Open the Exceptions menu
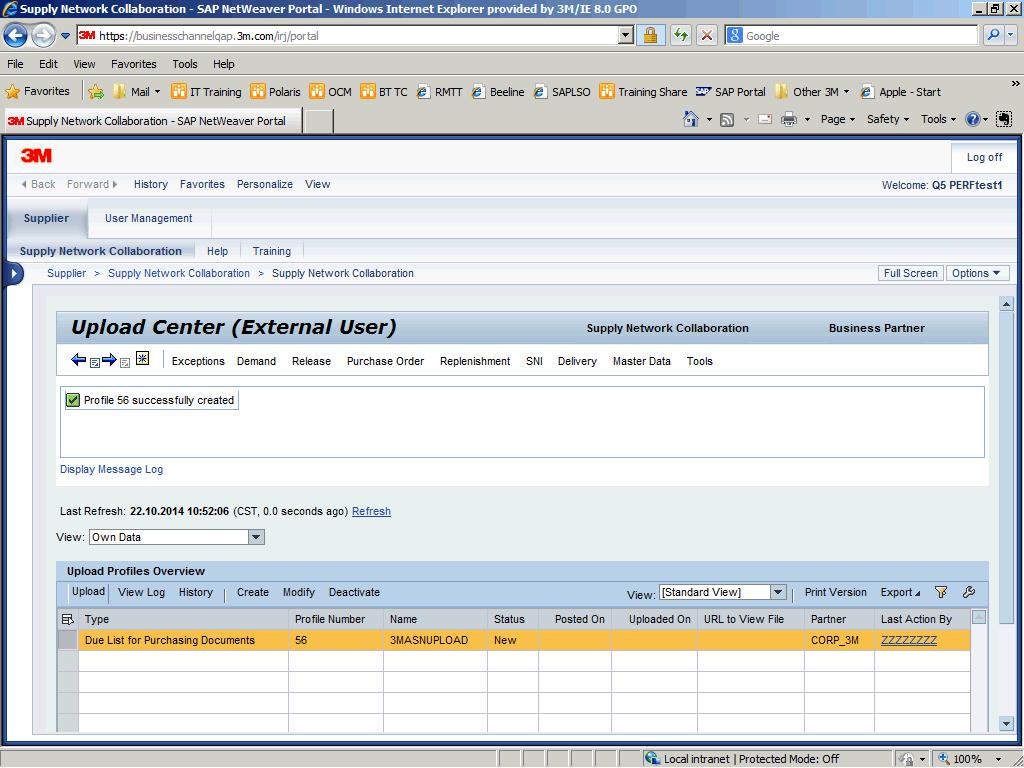1024x768 pixels. pos(198,361)
